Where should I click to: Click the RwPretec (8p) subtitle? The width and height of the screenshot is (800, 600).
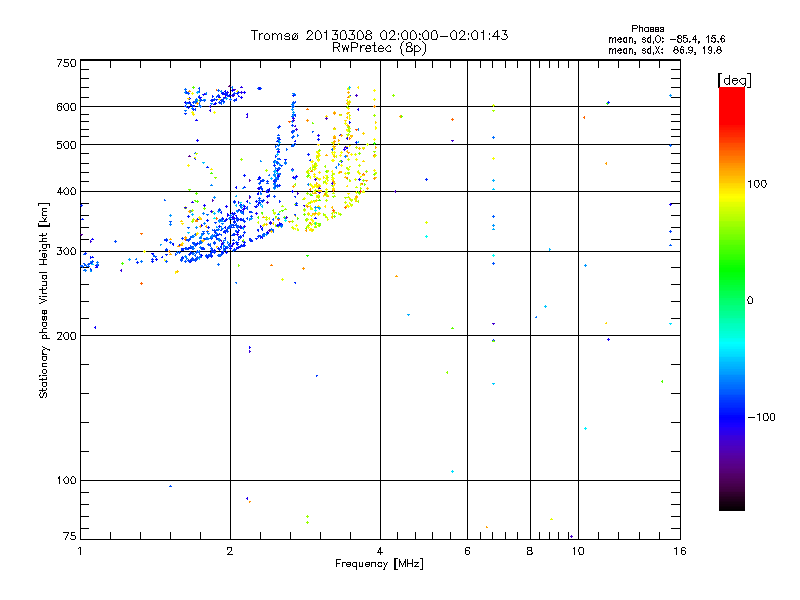[x=379, y=48]
